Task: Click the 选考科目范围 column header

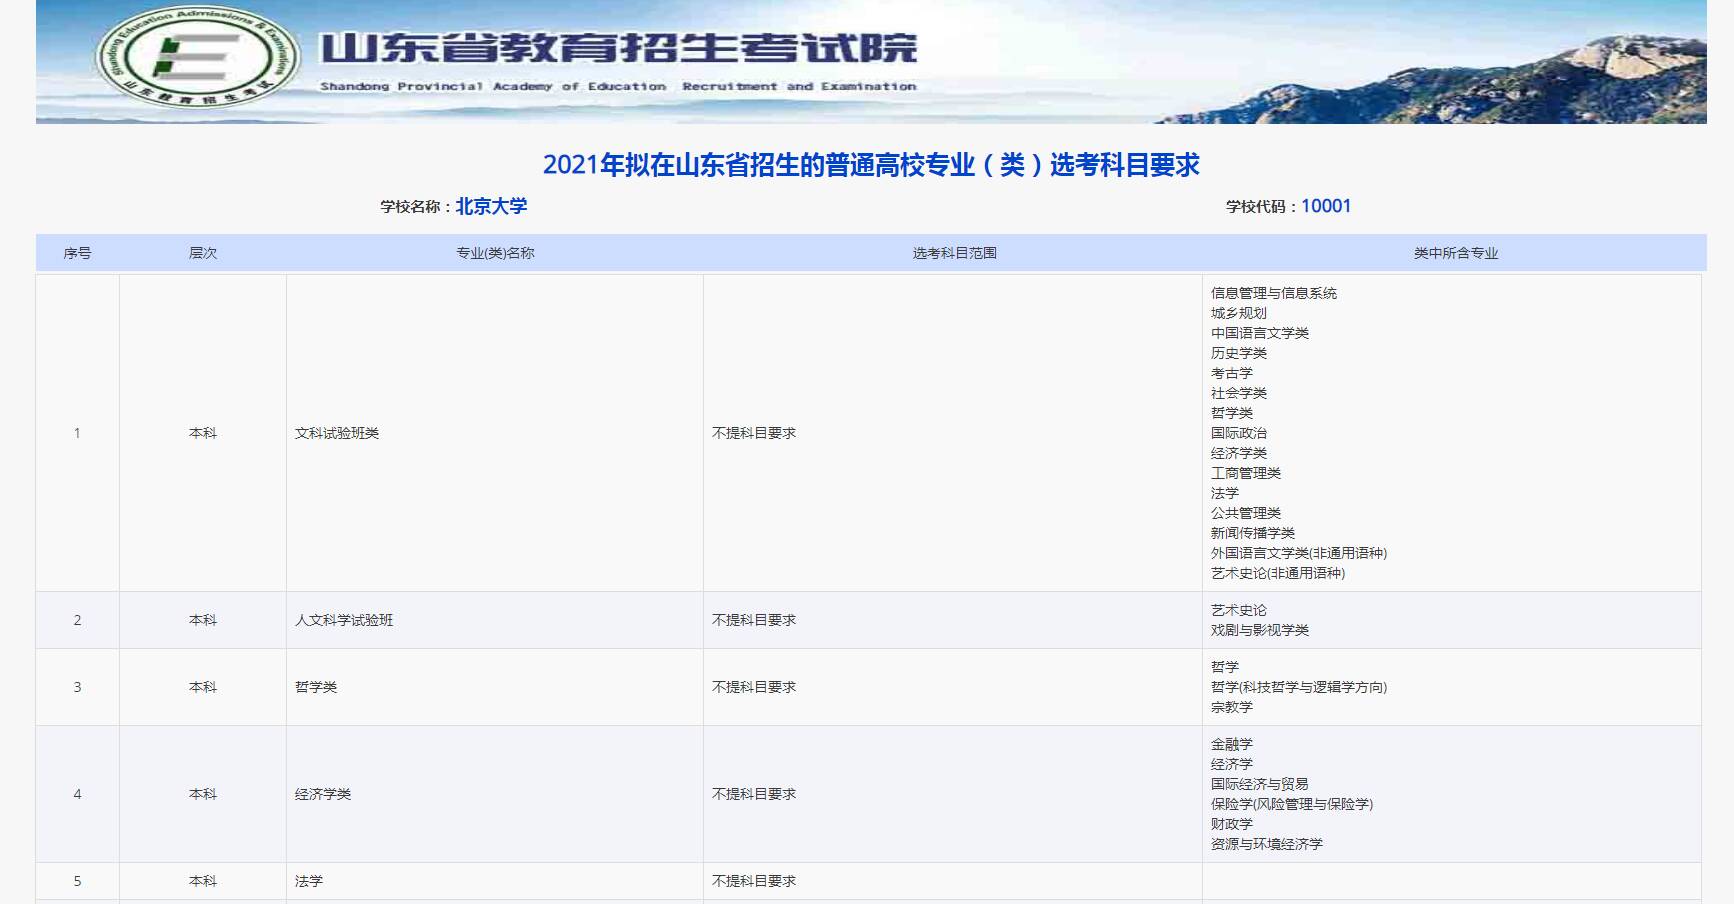Action: 954,253
